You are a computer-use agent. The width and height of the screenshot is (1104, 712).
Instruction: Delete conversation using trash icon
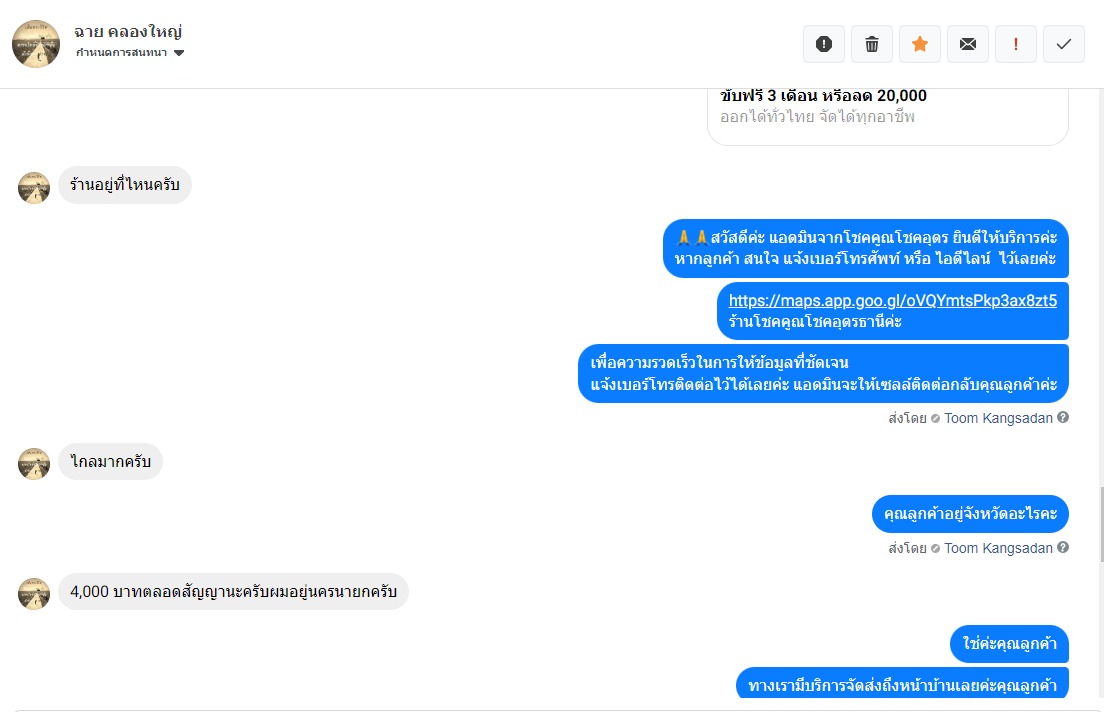pyautogui.click(x=872, y=44)
